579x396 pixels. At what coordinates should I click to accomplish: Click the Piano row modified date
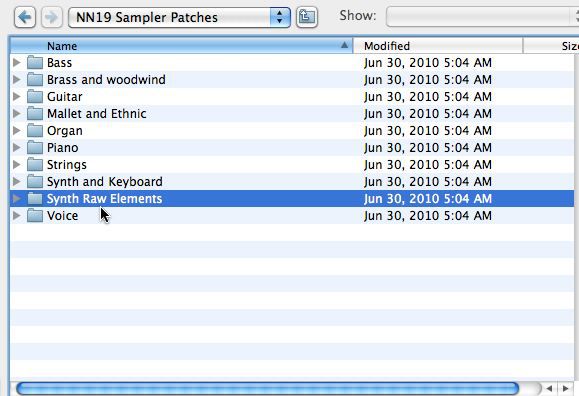(x=428, y=148)
